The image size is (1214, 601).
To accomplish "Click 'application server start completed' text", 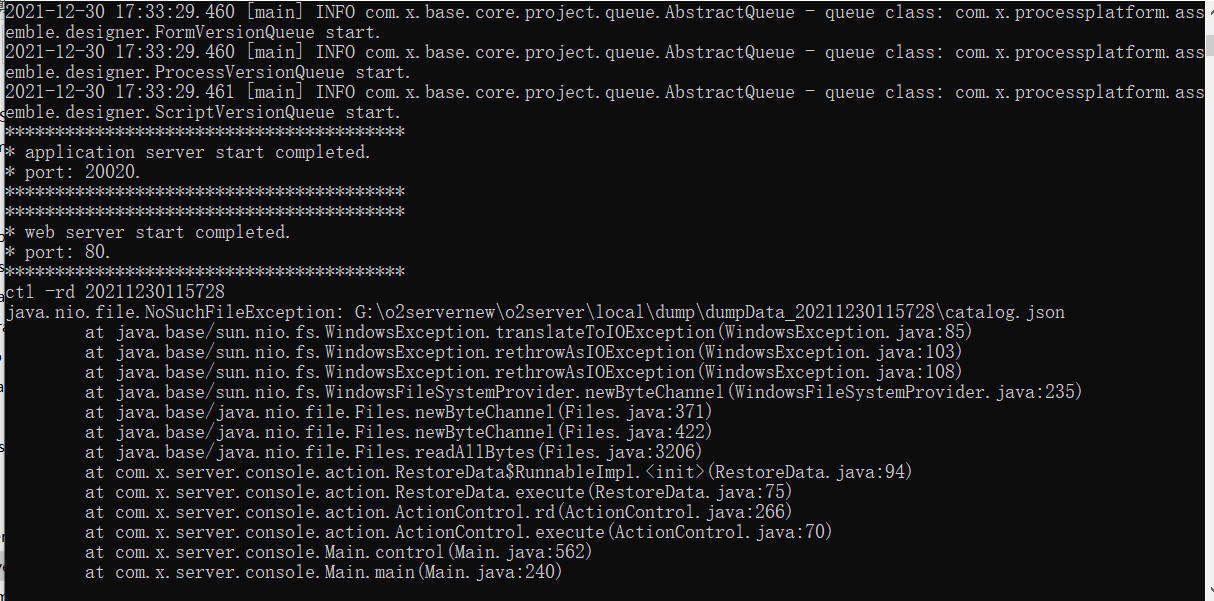I will click(x=197, y=152).
